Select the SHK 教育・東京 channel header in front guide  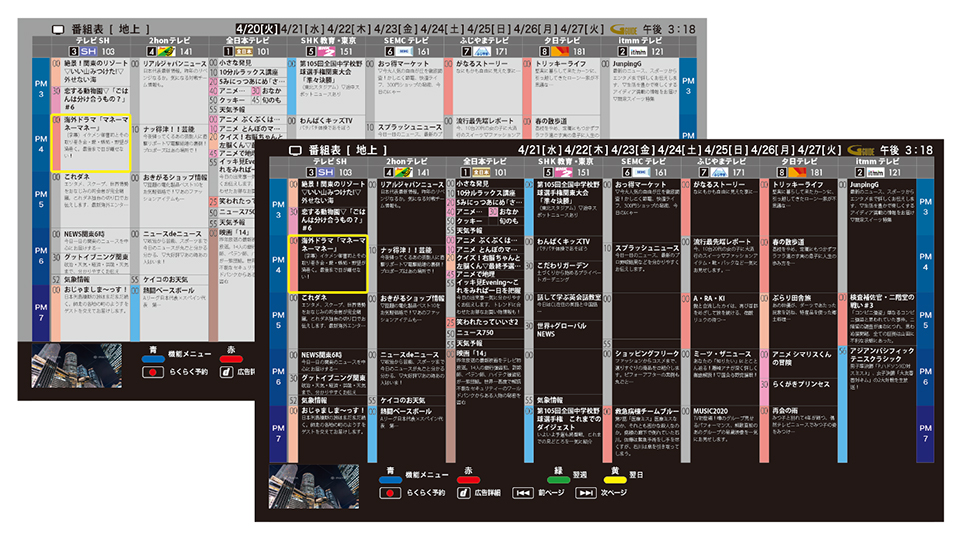click(x=564, y=162)
